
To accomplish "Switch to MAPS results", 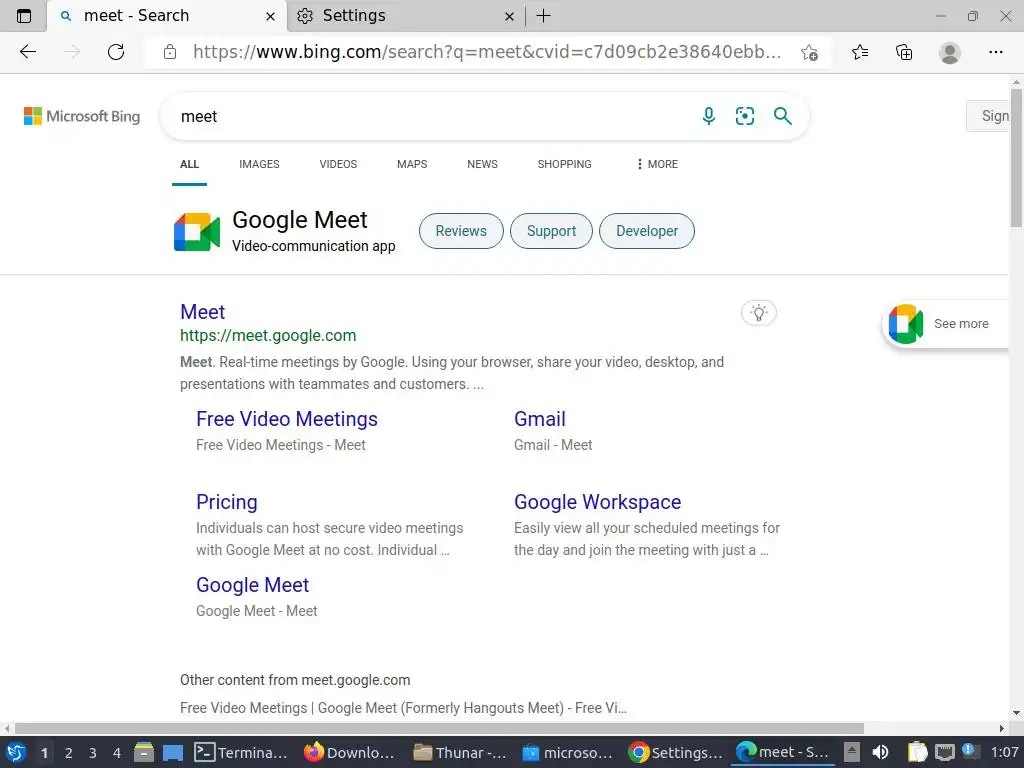I will pos(412,164).
